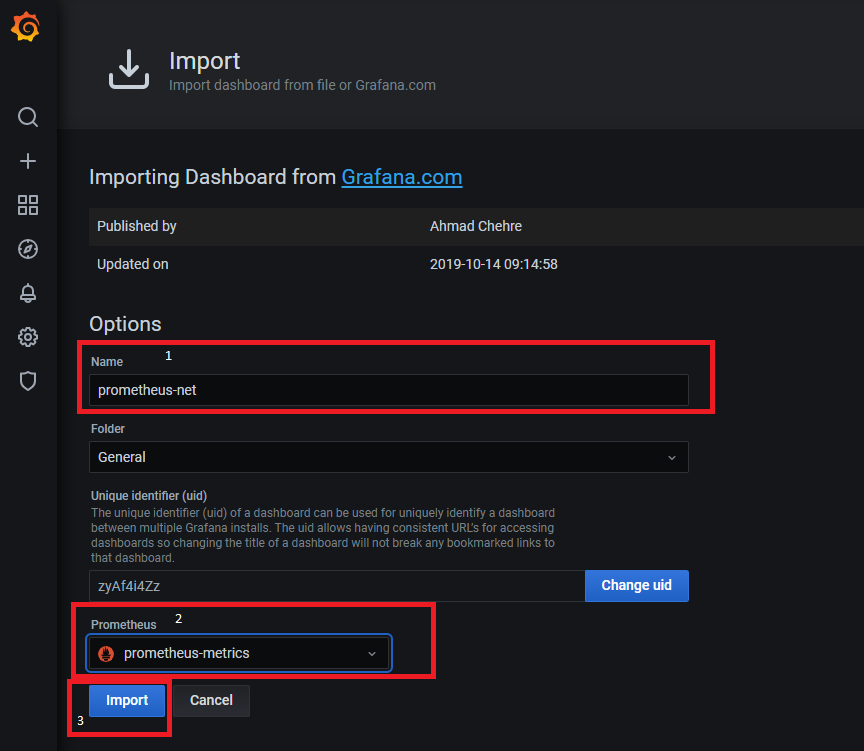Click the blue Import button

(127, 700)
